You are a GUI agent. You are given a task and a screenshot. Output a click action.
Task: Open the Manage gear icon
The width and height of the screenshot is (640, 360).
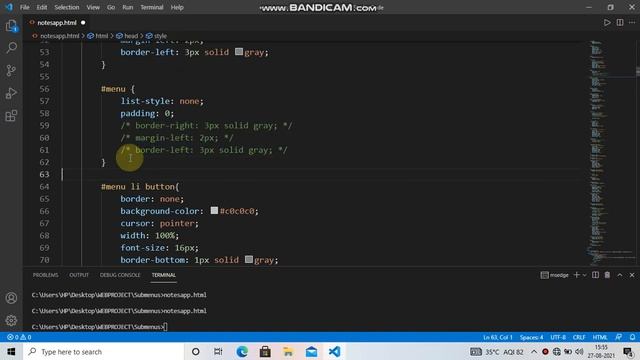pyautogui.click(x=11, y=320)
